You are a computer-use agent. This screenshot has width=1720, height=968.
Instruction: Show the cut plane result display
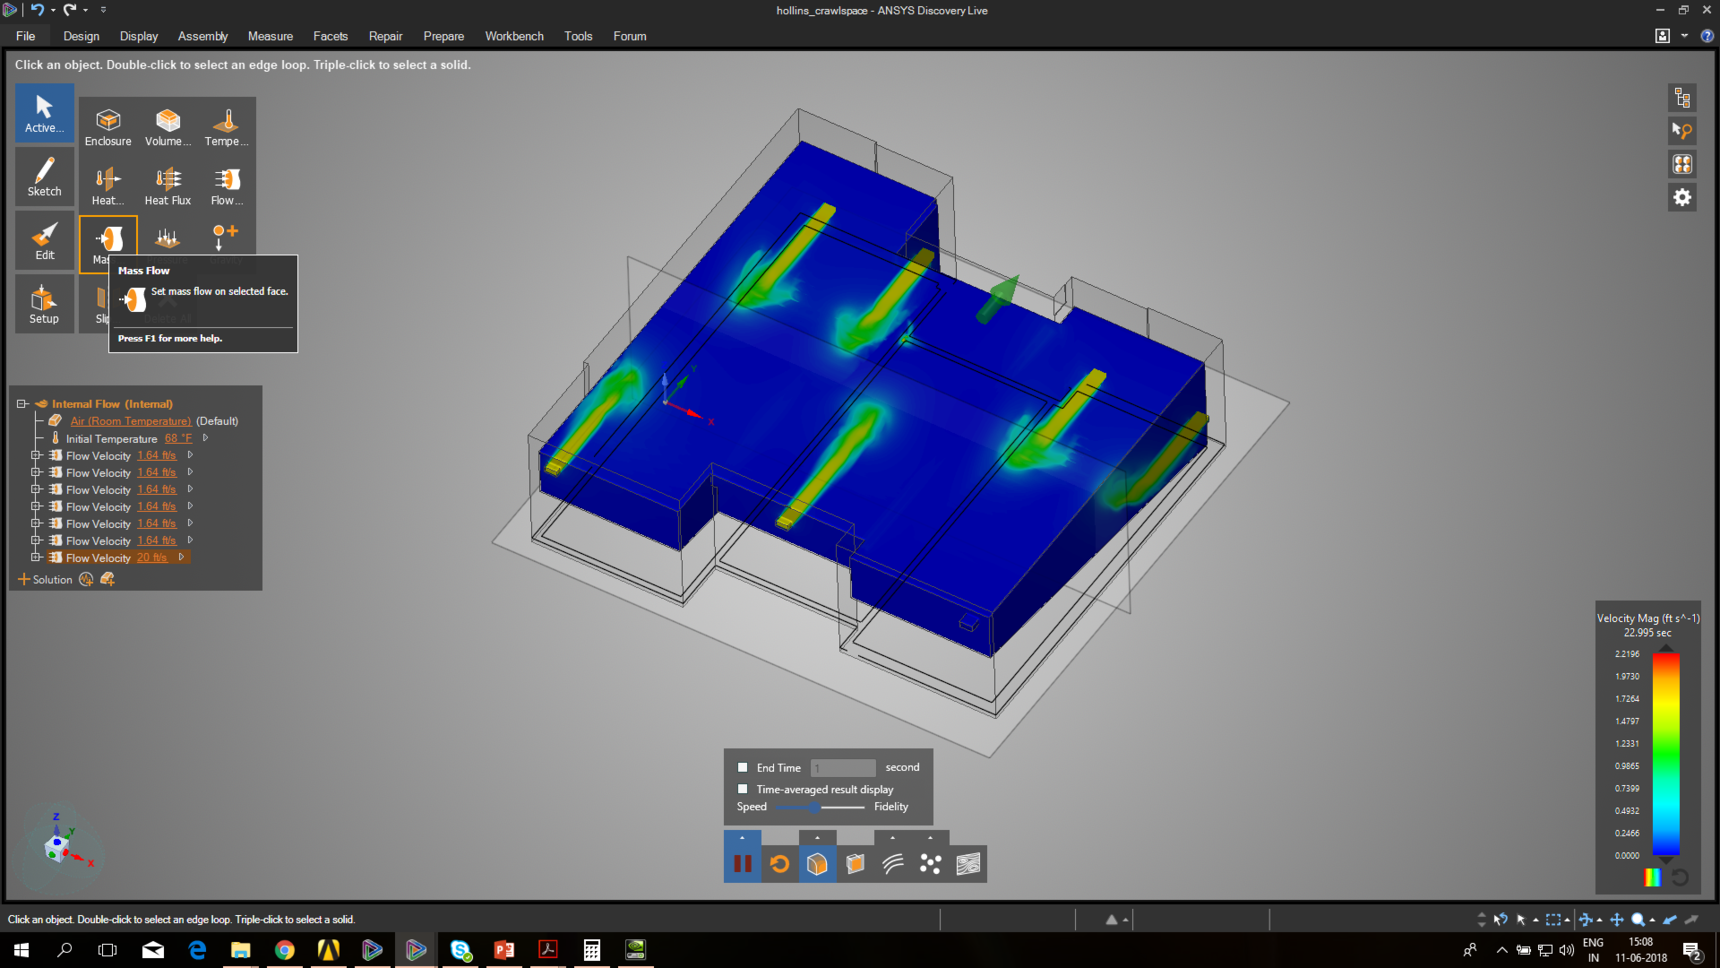[855, 864]
